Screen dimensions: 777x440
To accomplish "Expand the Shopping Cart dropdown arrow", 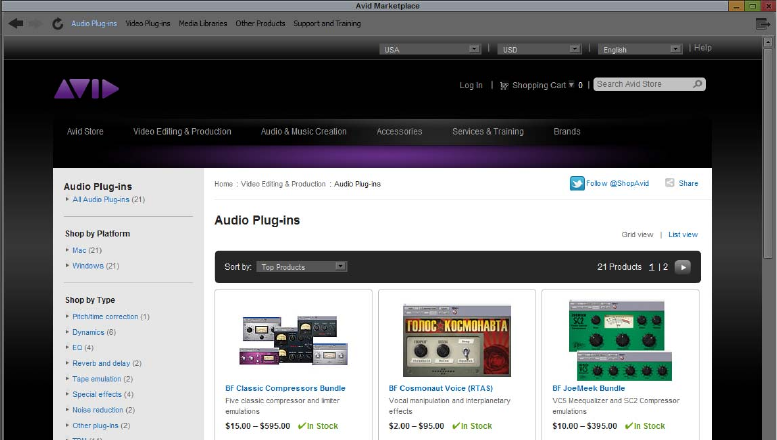I will coord(571,85).
